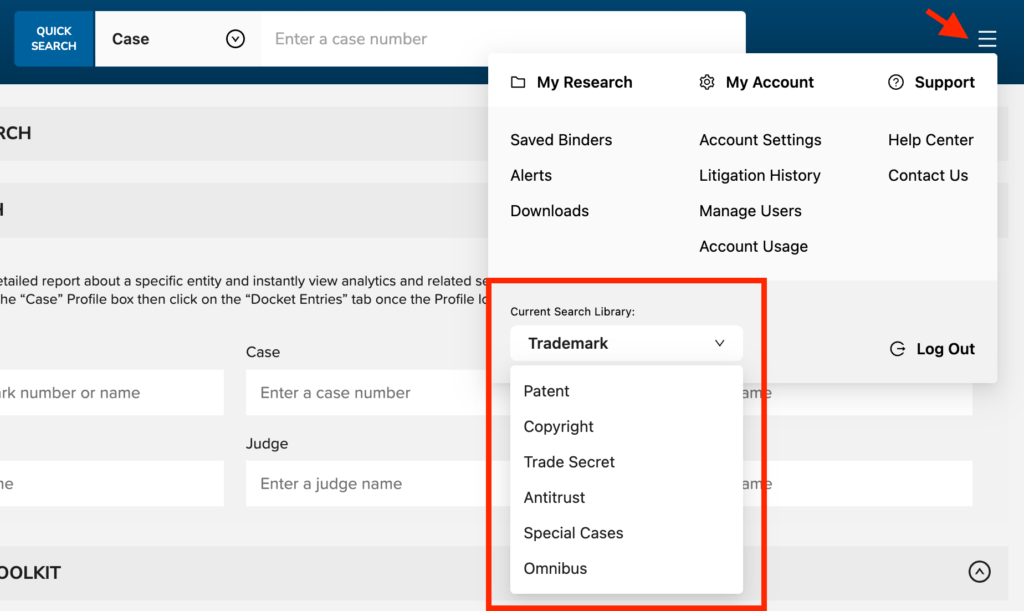Click the My Account heading
This screenshot has height=611, width=1024.
tap(769, 82)
